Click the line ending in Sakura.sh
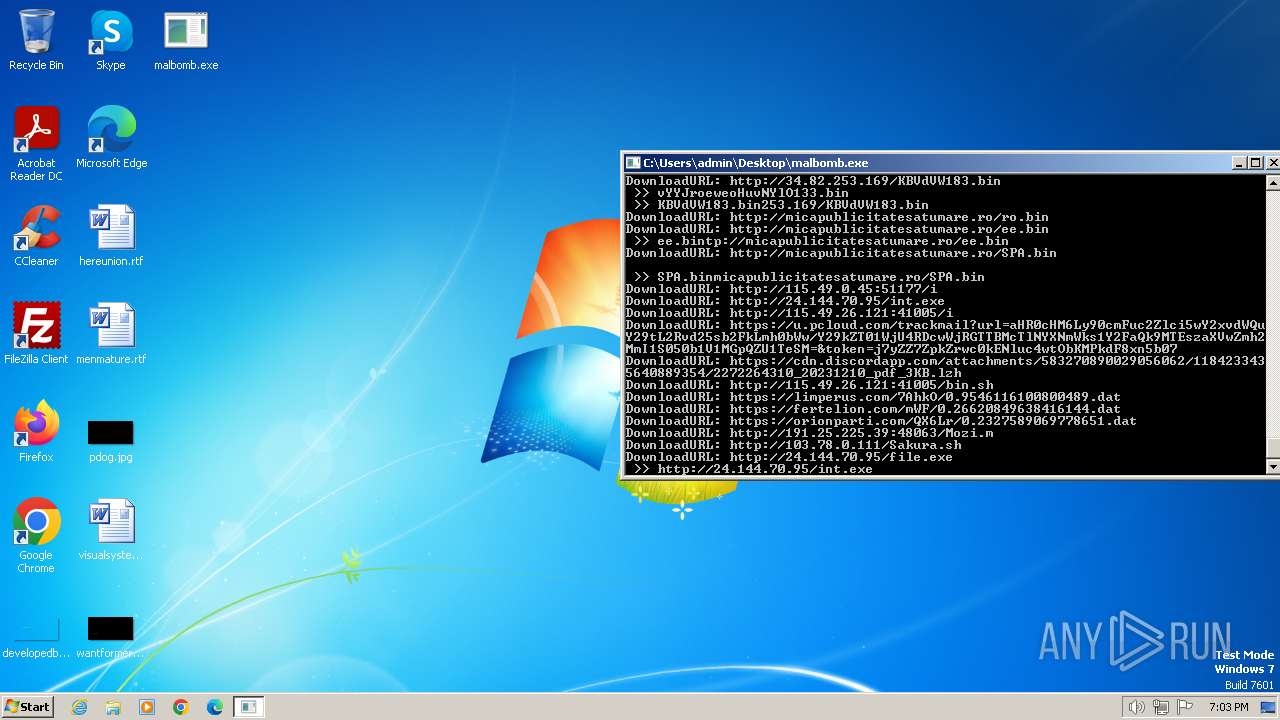This screenshot has height=720, width=1280. 794,445
